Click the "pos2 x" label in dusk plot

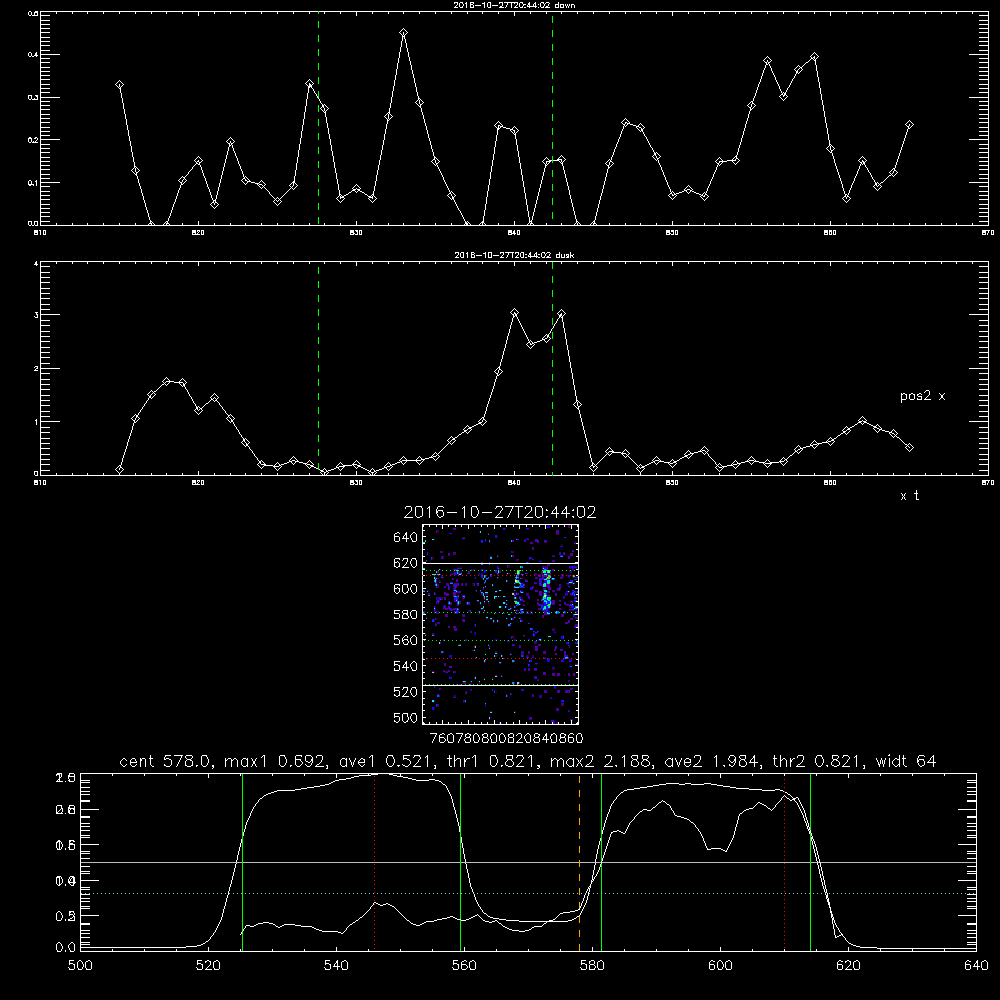922,396
